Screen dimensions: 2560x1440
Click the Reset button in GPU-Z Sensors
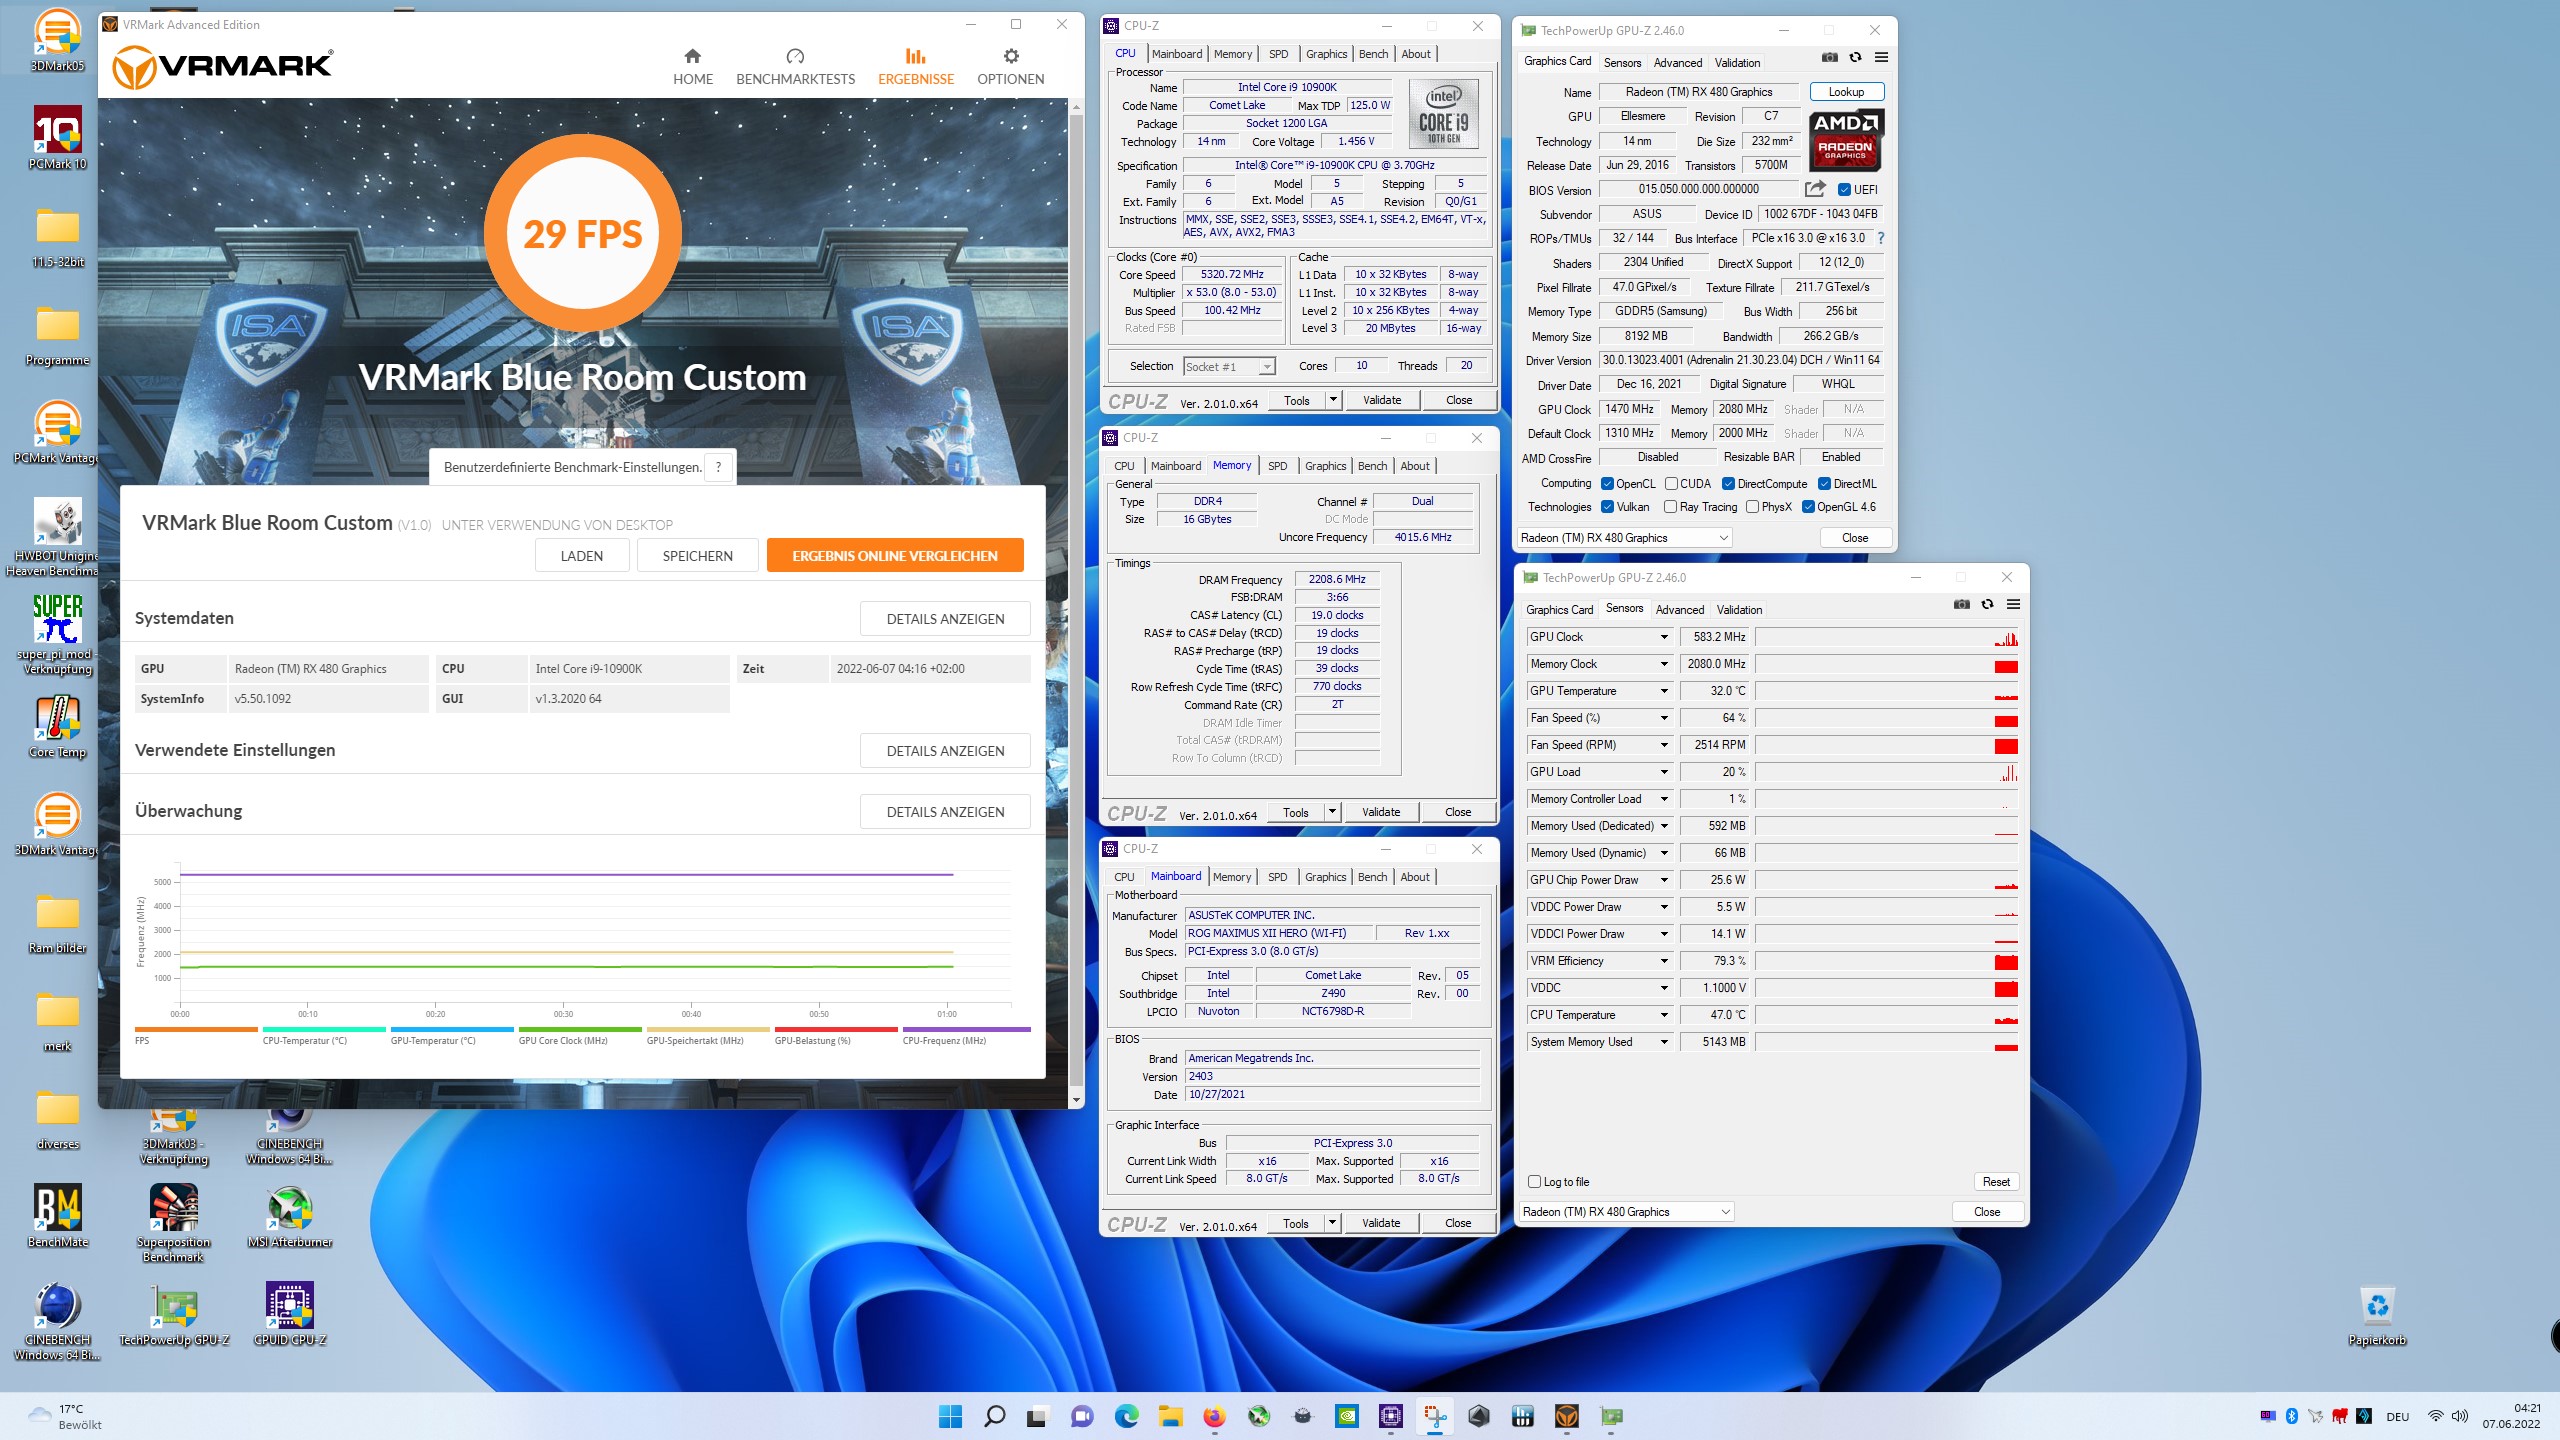coord(1996,1182)
